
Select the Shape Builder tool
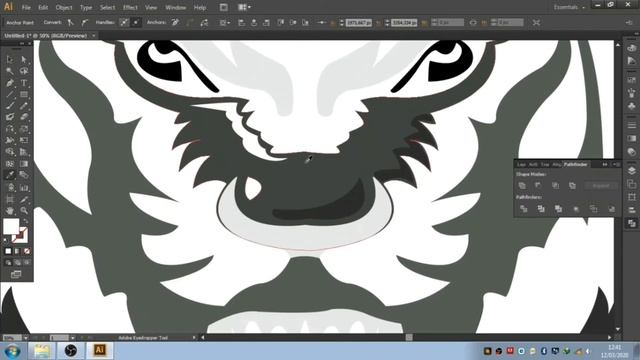click(10, 152)
